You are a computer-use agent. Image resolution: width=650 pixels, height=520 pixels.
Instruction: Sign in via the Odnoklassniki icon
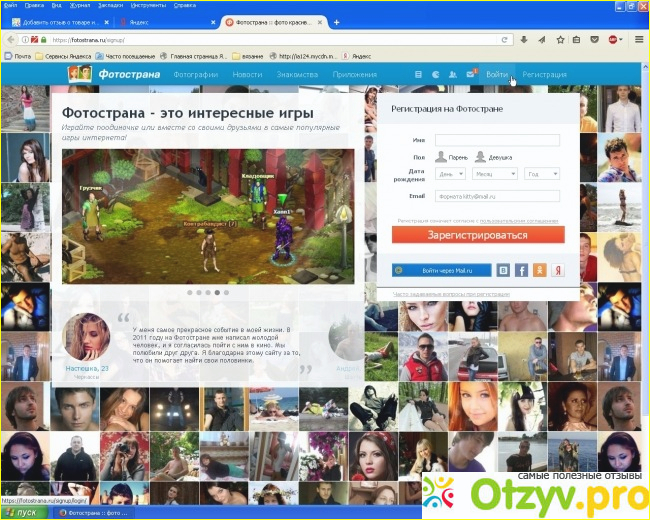pos(540,270)
